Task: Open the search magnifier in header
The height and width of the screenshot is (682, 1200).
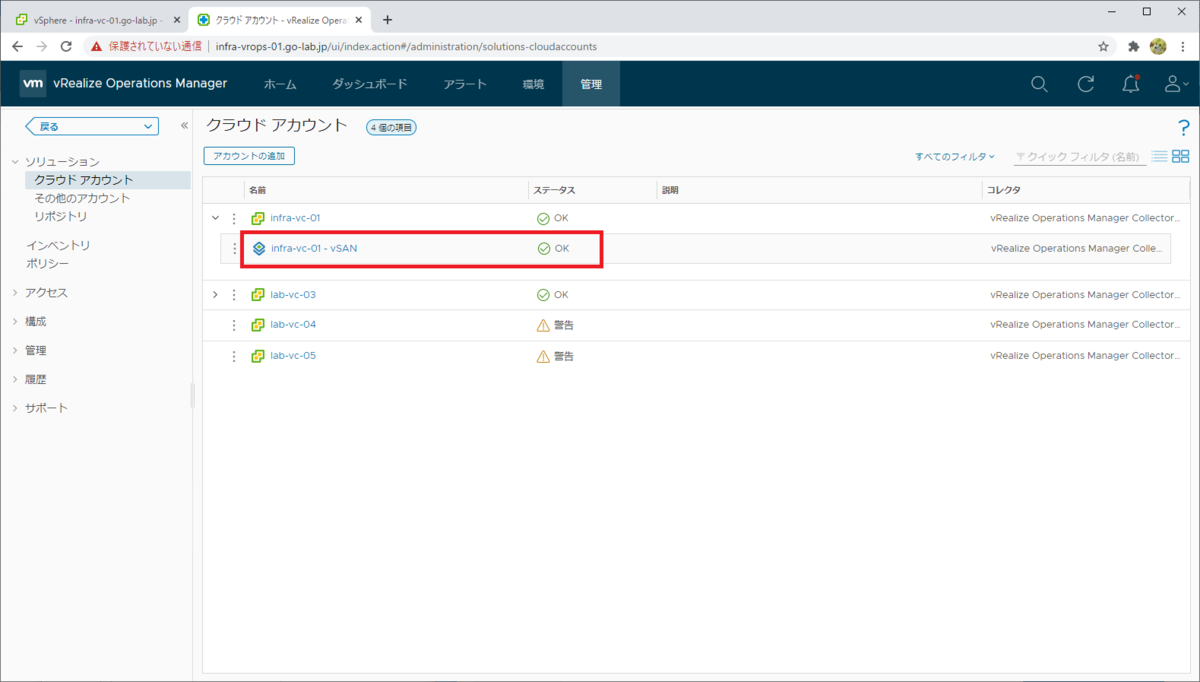Action: pos(1039,84)
